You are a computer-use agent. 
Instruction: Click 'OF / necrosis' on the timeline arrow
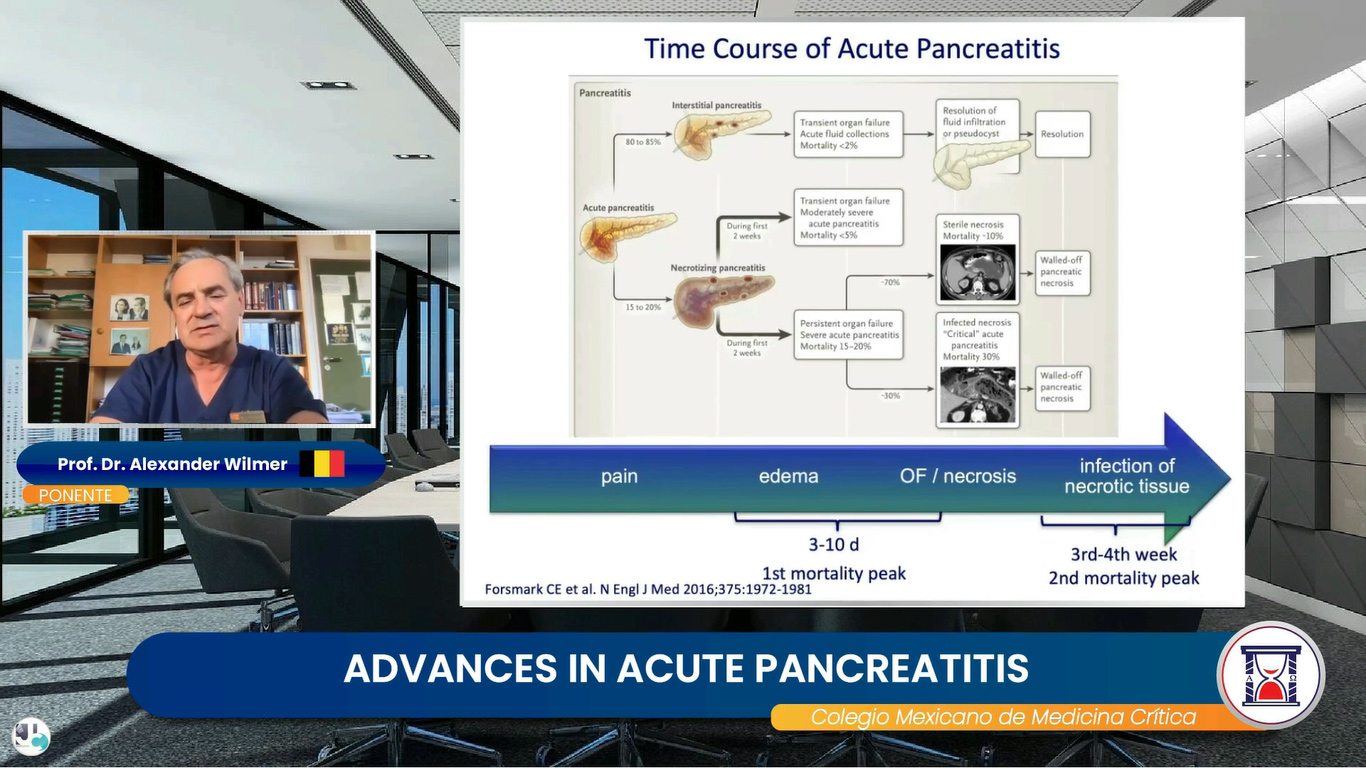tap(958, 476)
